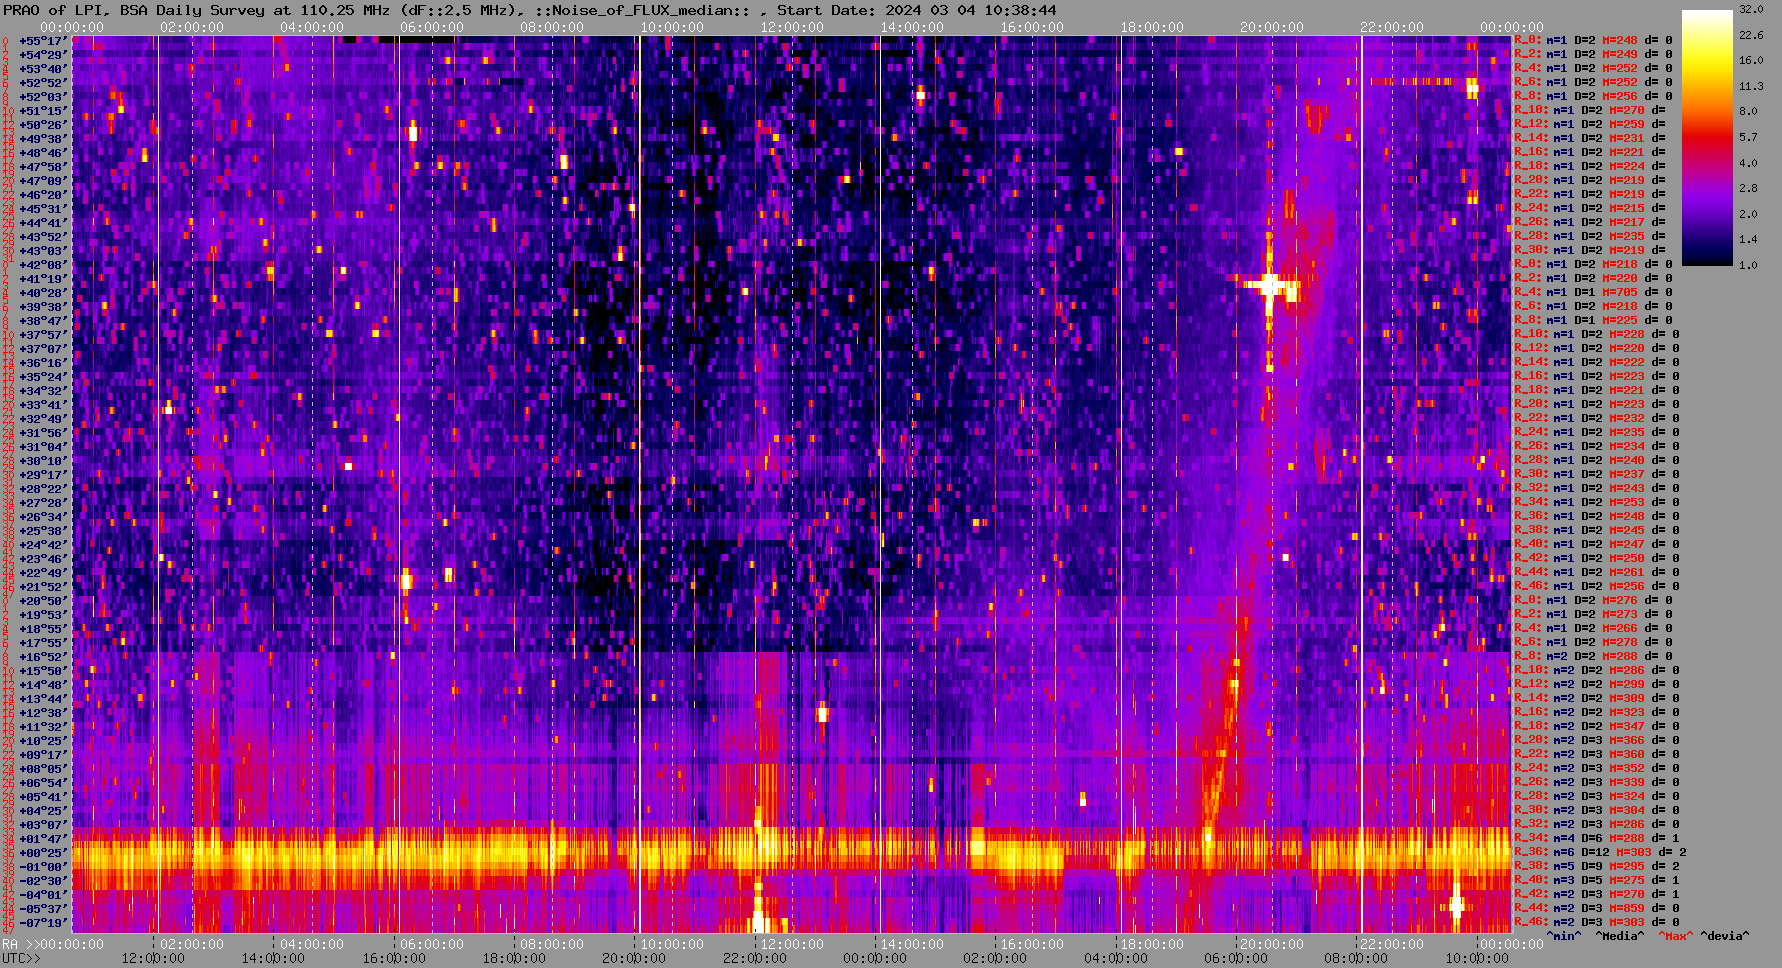Click the declination label +52°52'
This screenshot has height=968, width=1782.
click(x=43, y=83)
